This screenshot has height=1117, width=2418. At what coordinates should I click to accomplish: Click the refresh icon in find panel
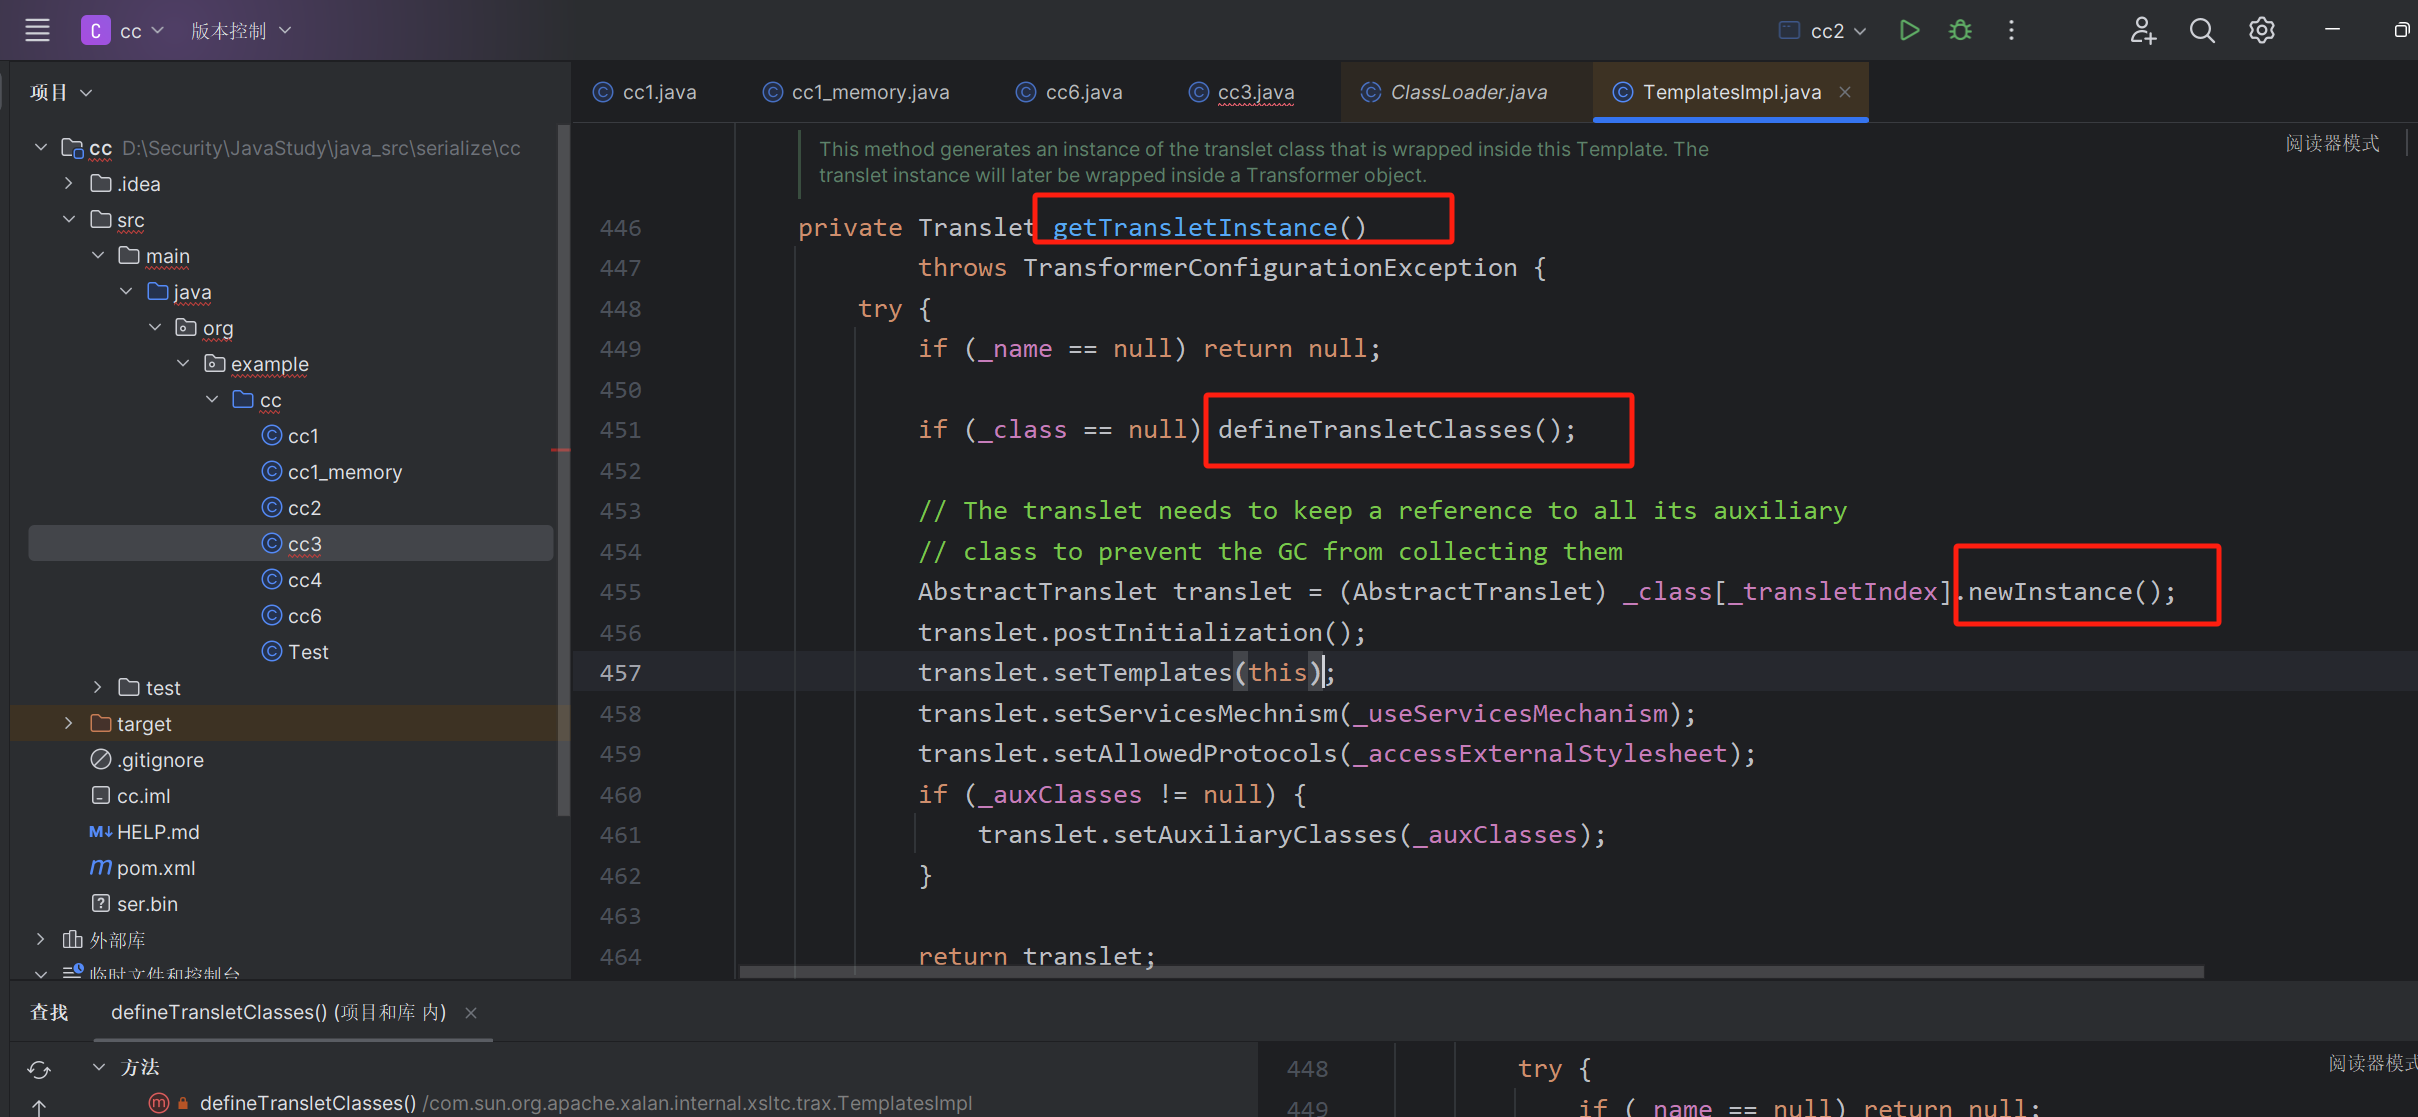tap(39, 1069)
